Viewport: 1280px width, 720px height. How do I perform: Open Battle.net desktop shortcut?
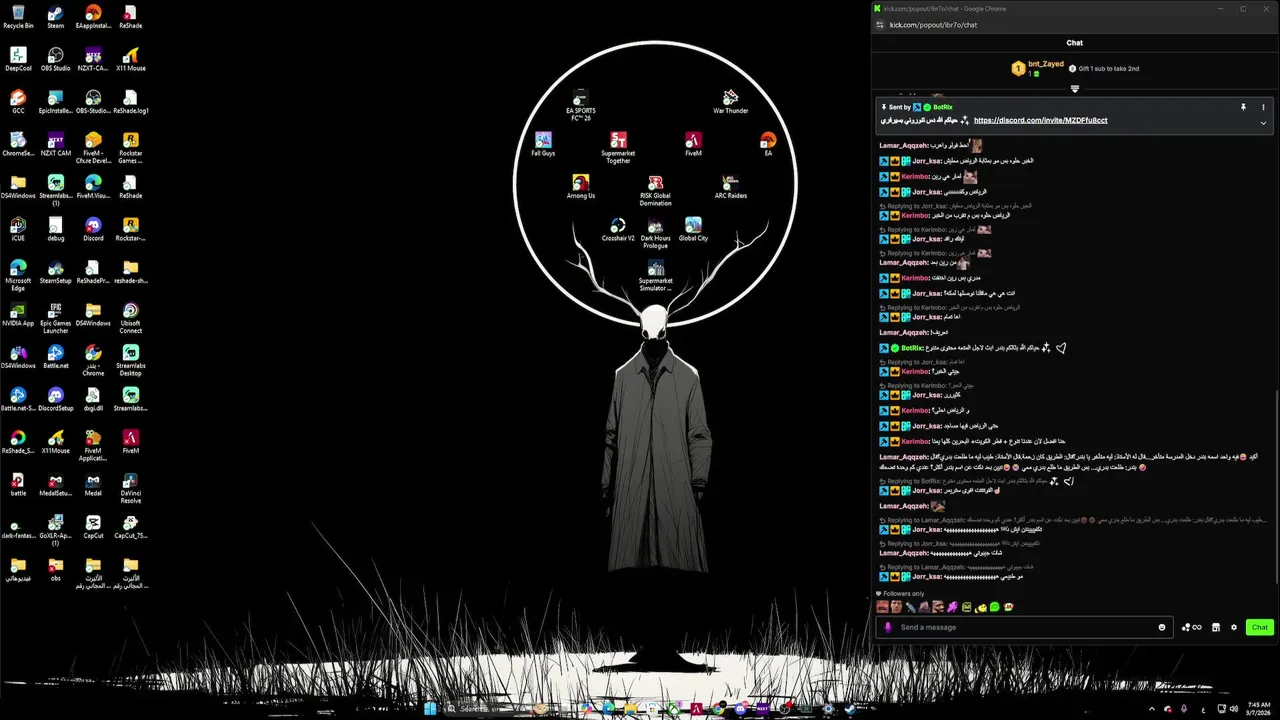pos(55,357)
